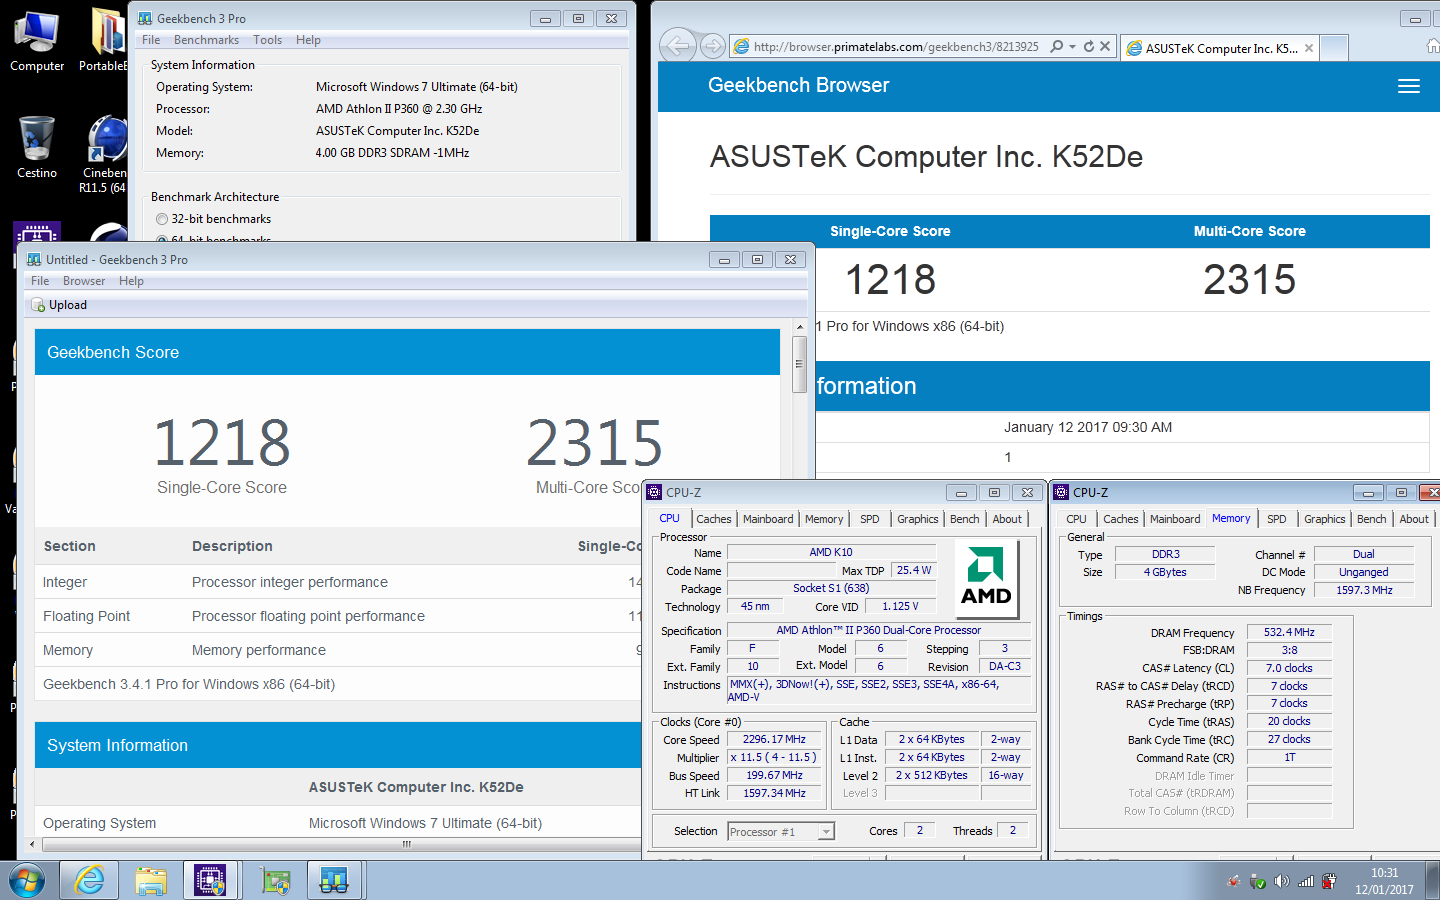Viewport: 1440px width, 900px height.
Task: Refresh the Geekbench Browser page
Action: click(x=1089, y=46)
